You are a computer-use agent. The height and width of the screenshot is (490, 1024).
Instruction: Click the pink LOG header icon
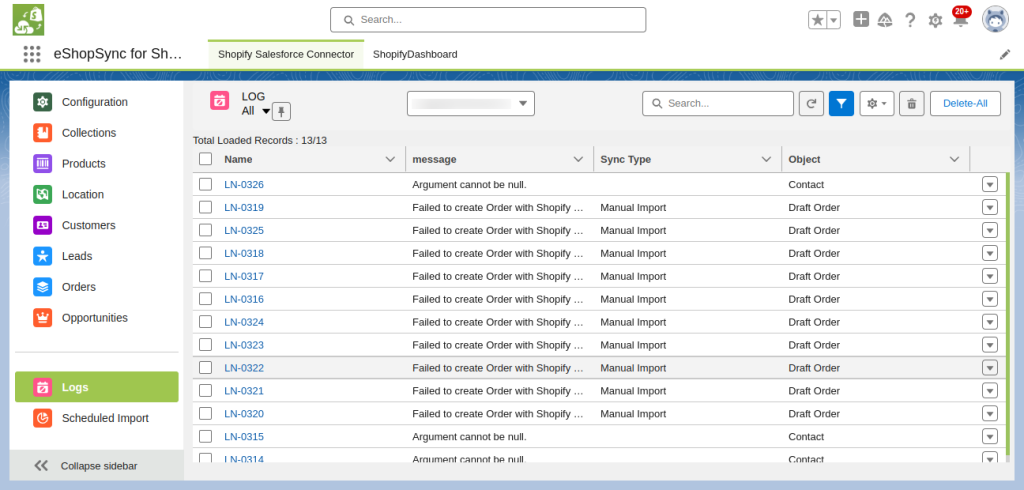pos(219,101)
